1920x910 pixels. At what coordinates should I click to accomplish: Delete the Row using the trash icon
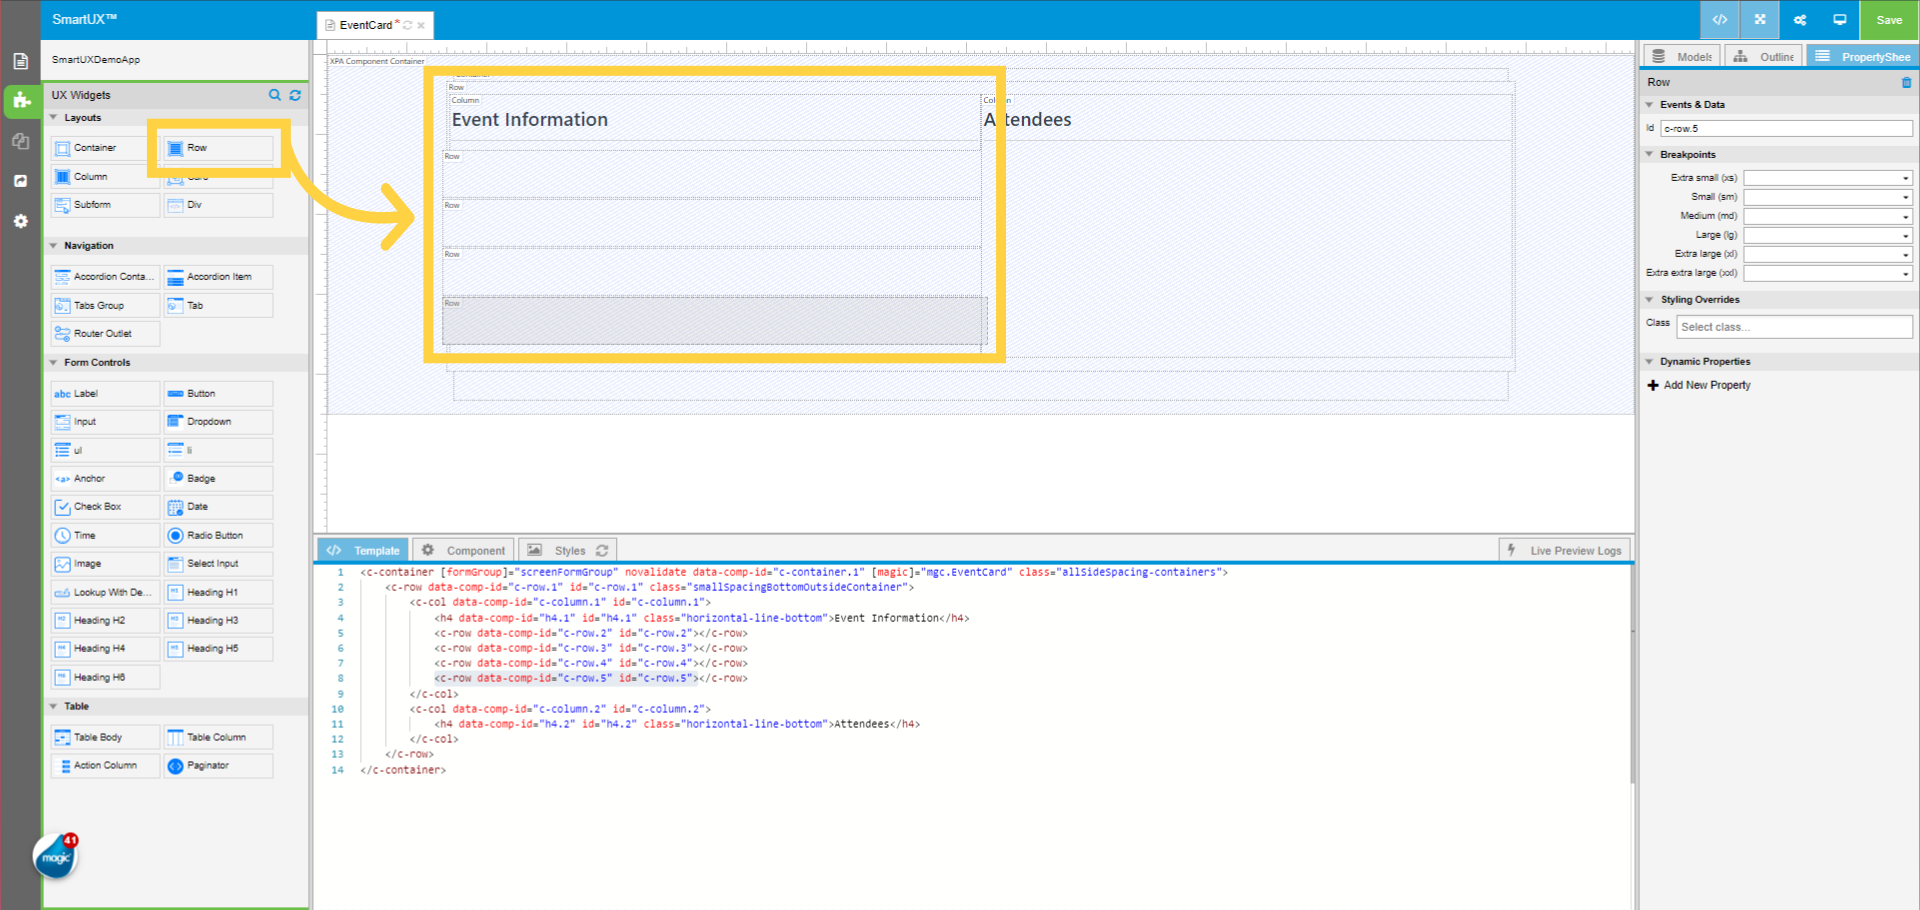(x=1905, y=83)
